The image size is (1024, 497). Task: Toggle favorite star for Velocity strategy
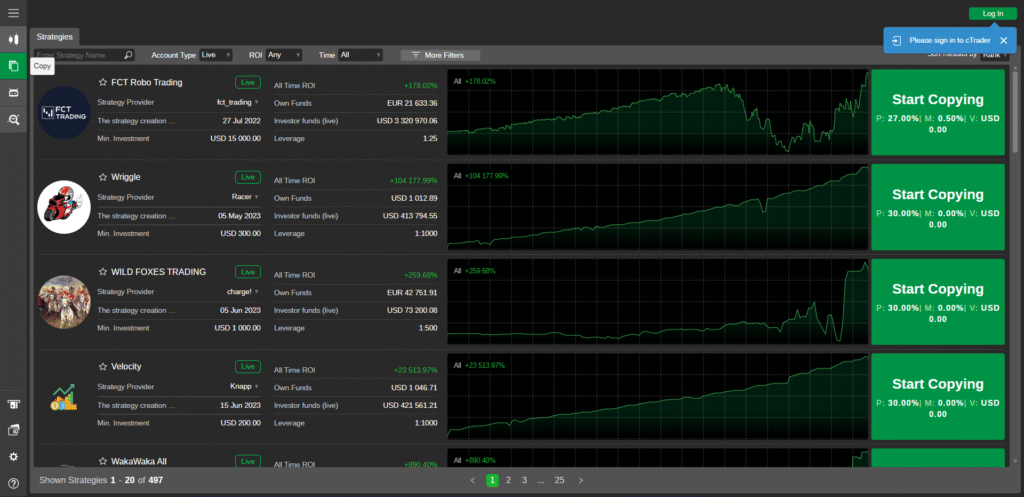[x=102, y=367]
